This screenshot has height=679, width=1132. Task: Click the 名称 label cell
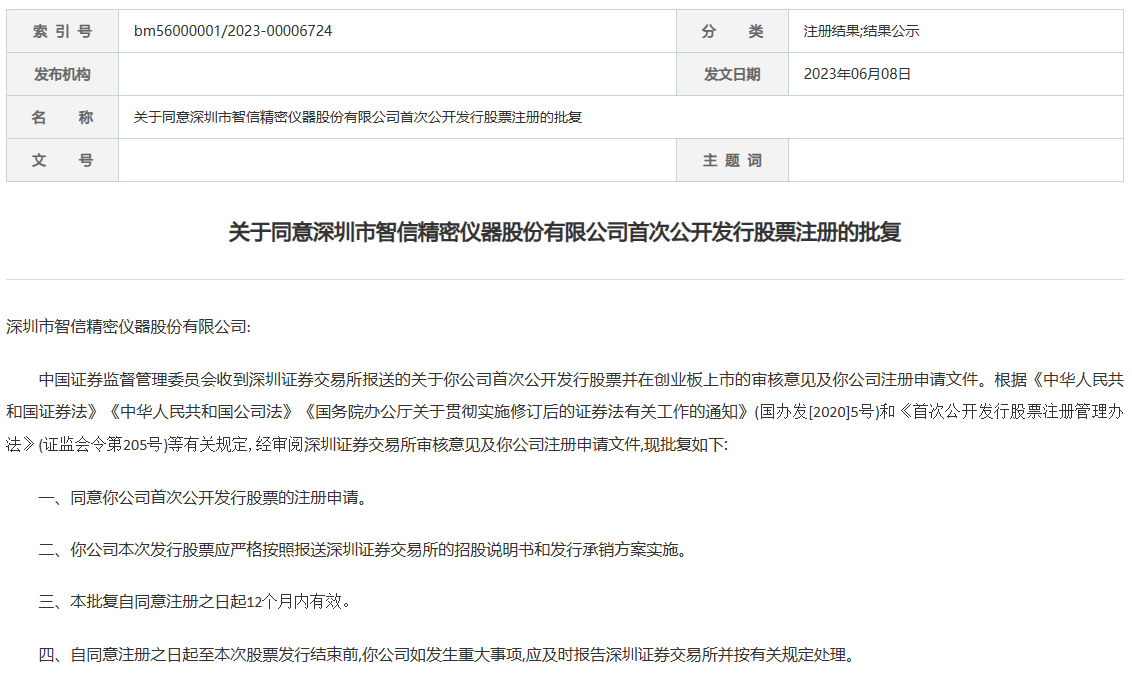point(62,117)
